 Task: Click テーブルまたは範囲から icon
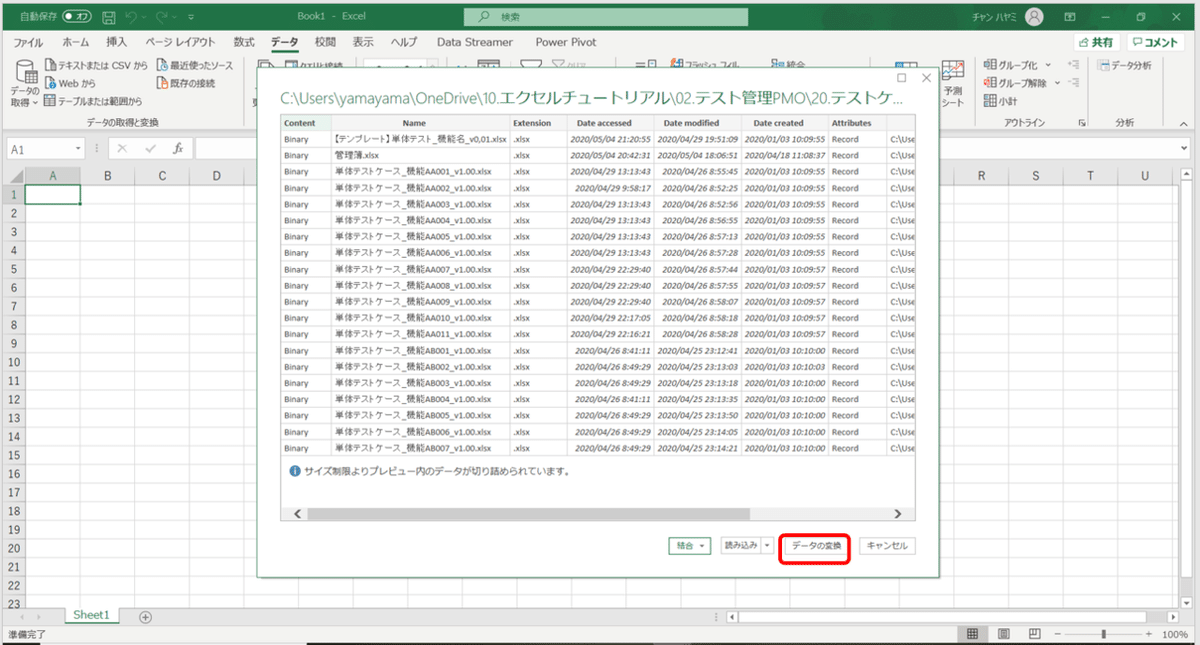pyautogui.click(x=51, y=100)
